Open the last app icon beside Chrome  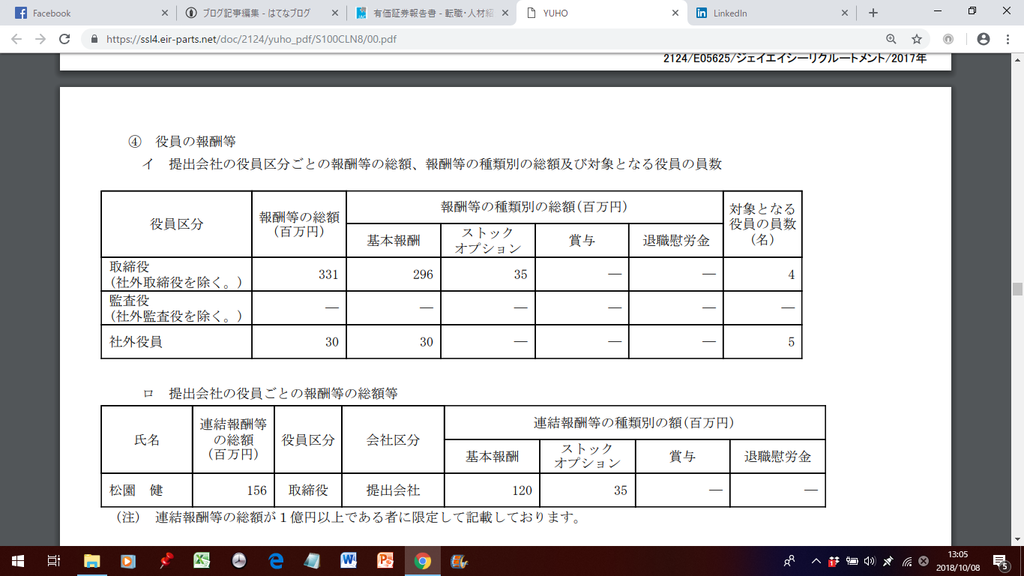tap(459, 561)
